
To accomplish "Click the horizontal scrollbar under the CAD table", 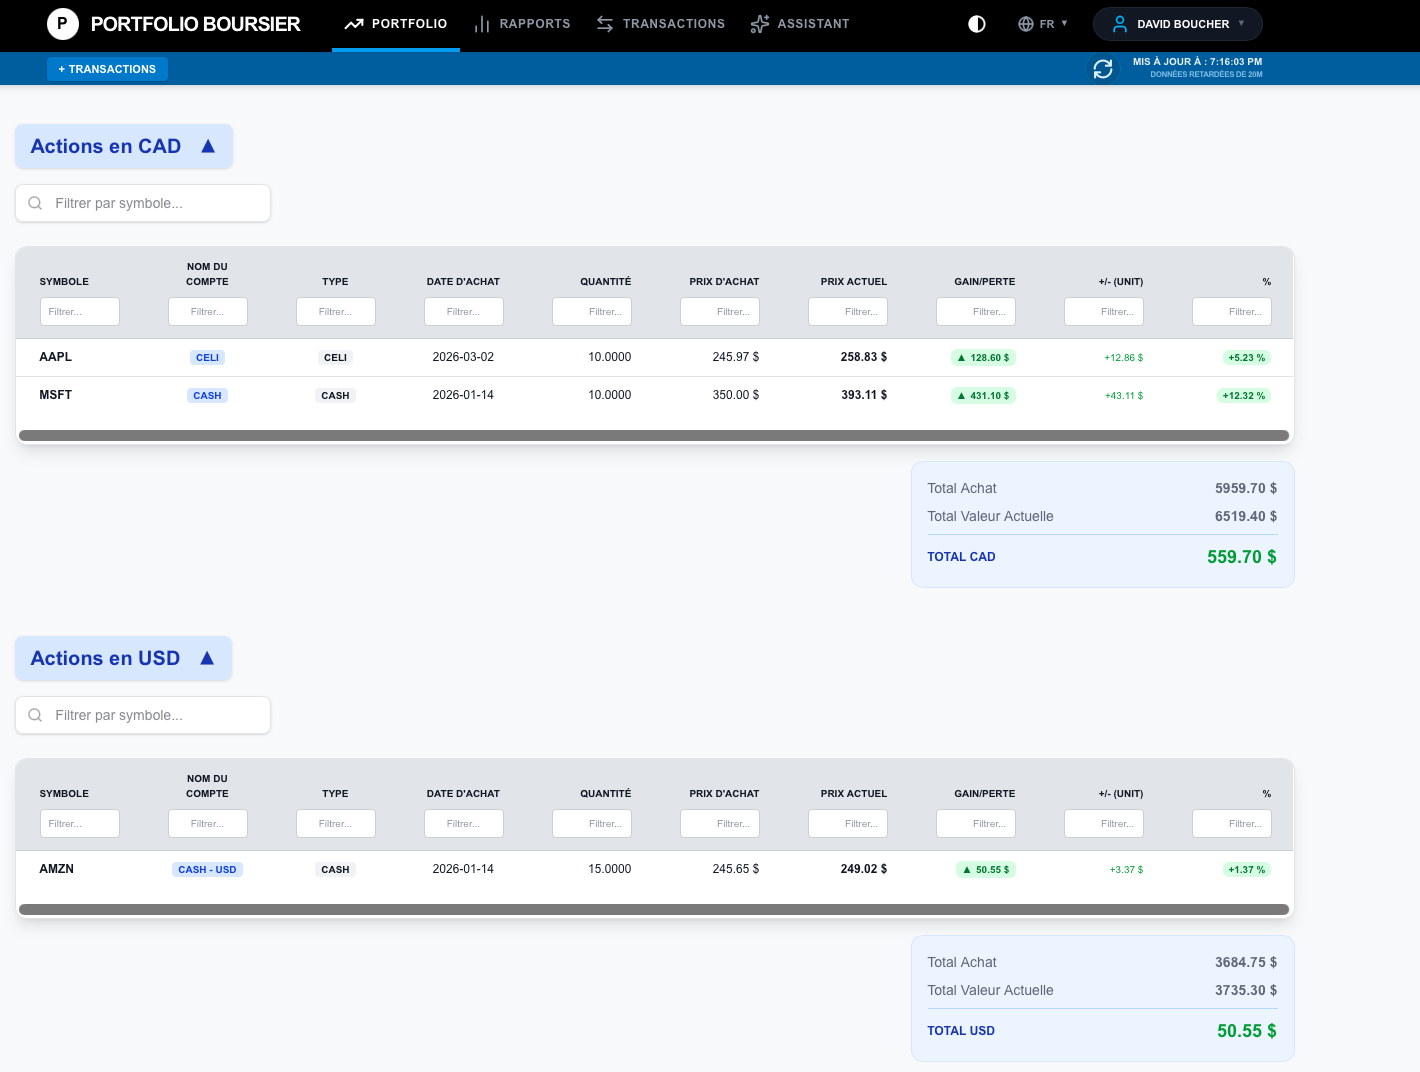I will point(655,435).
